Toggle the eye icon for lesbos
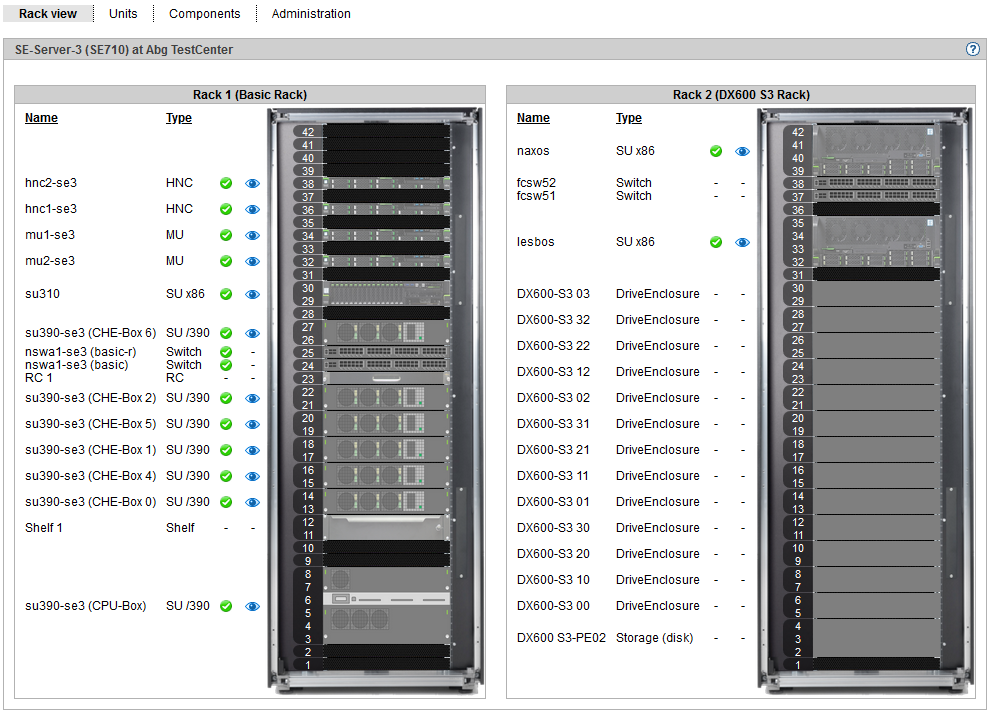The height and width of the screenshot is (714, 991). click(x=742, y=242)
